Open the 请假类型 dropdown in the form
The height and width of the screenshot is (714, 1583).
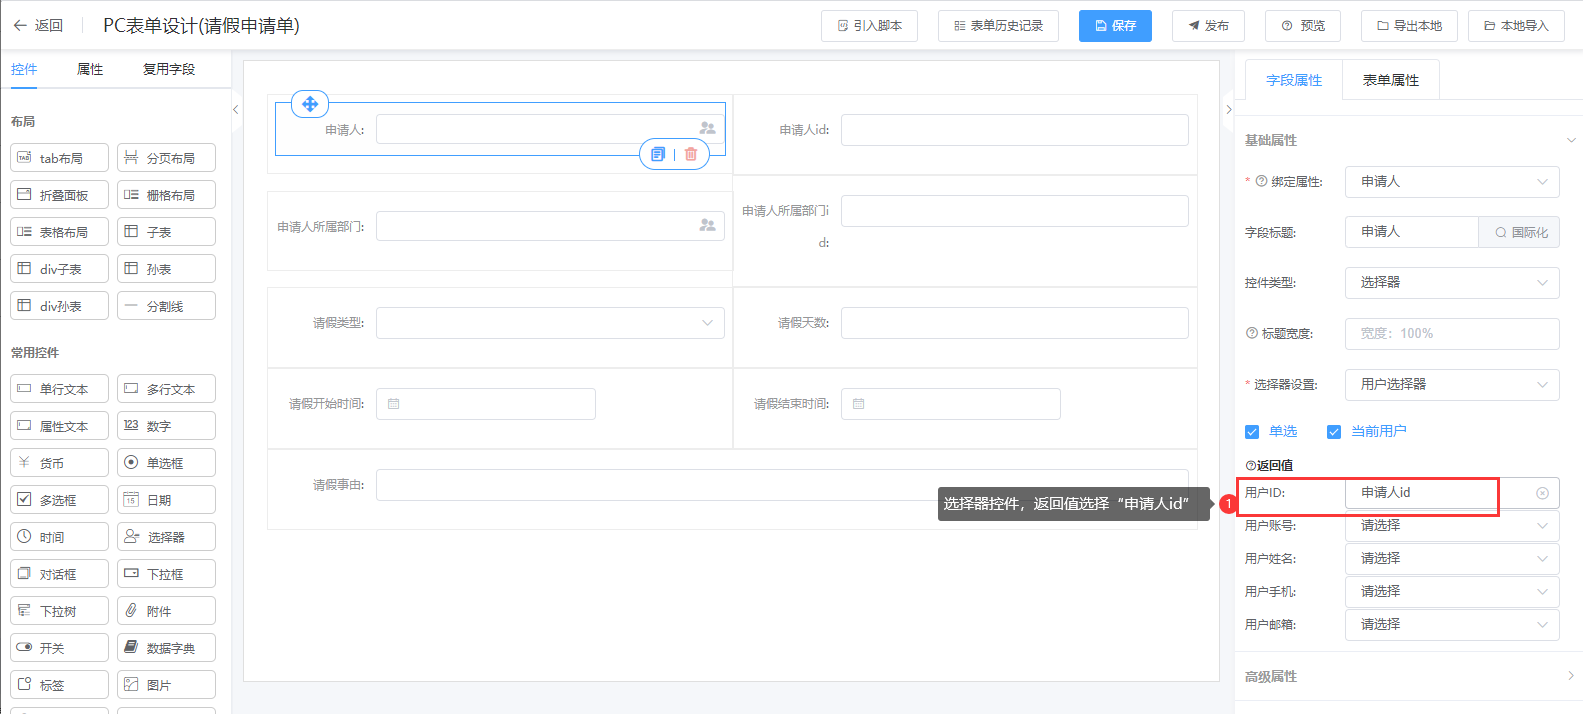[549, 323]
